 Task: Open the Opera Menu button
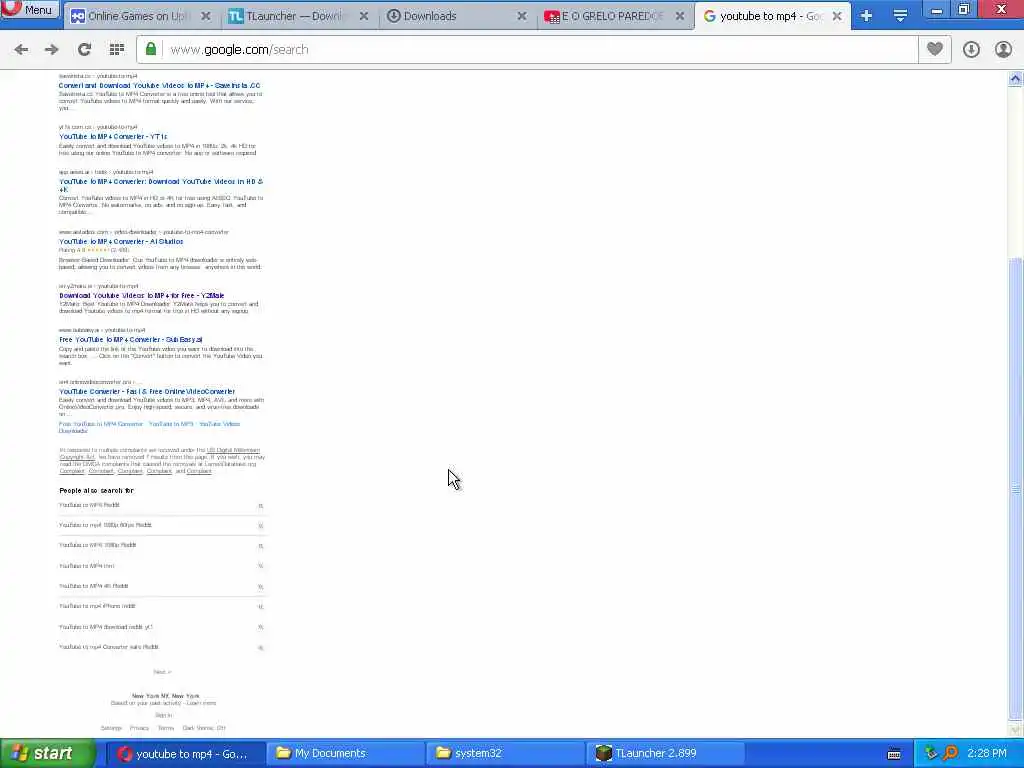30,9
